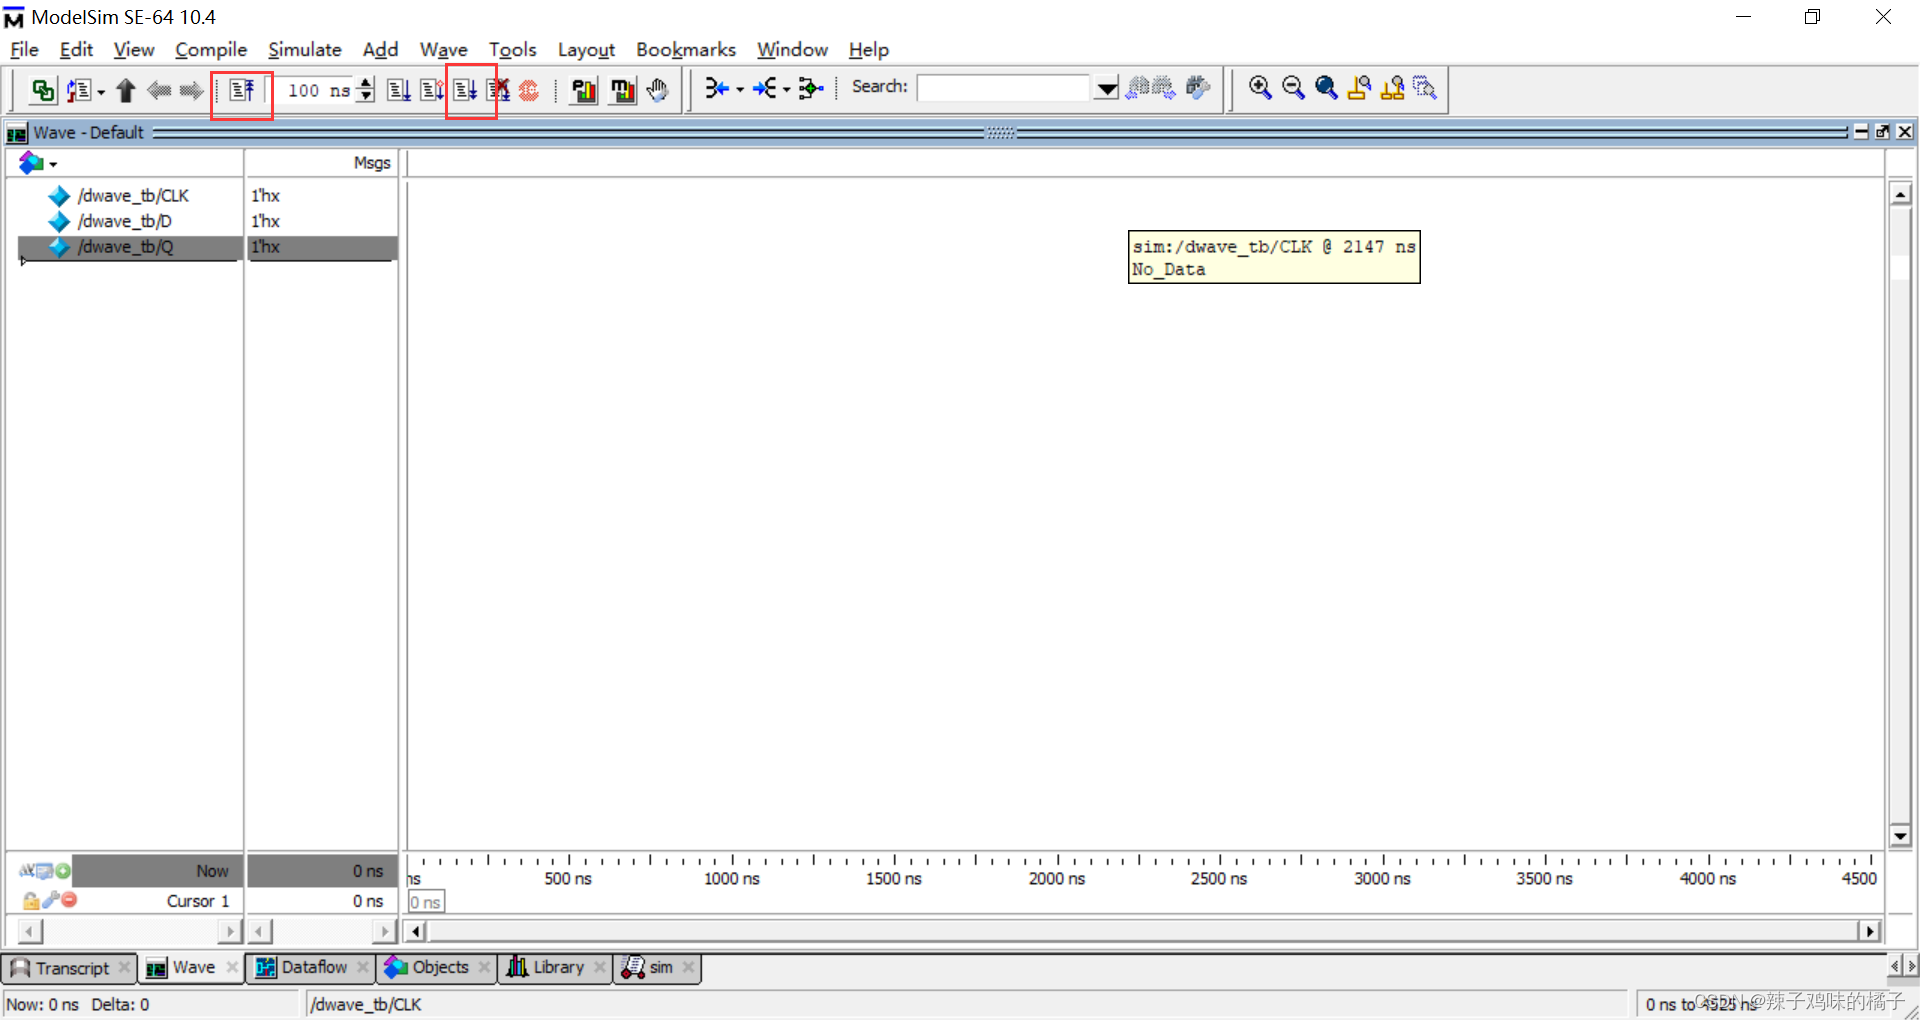Click the Expand Time at Active Cursor icon
Screen dimensions: 1920x1020
(716, 89)
